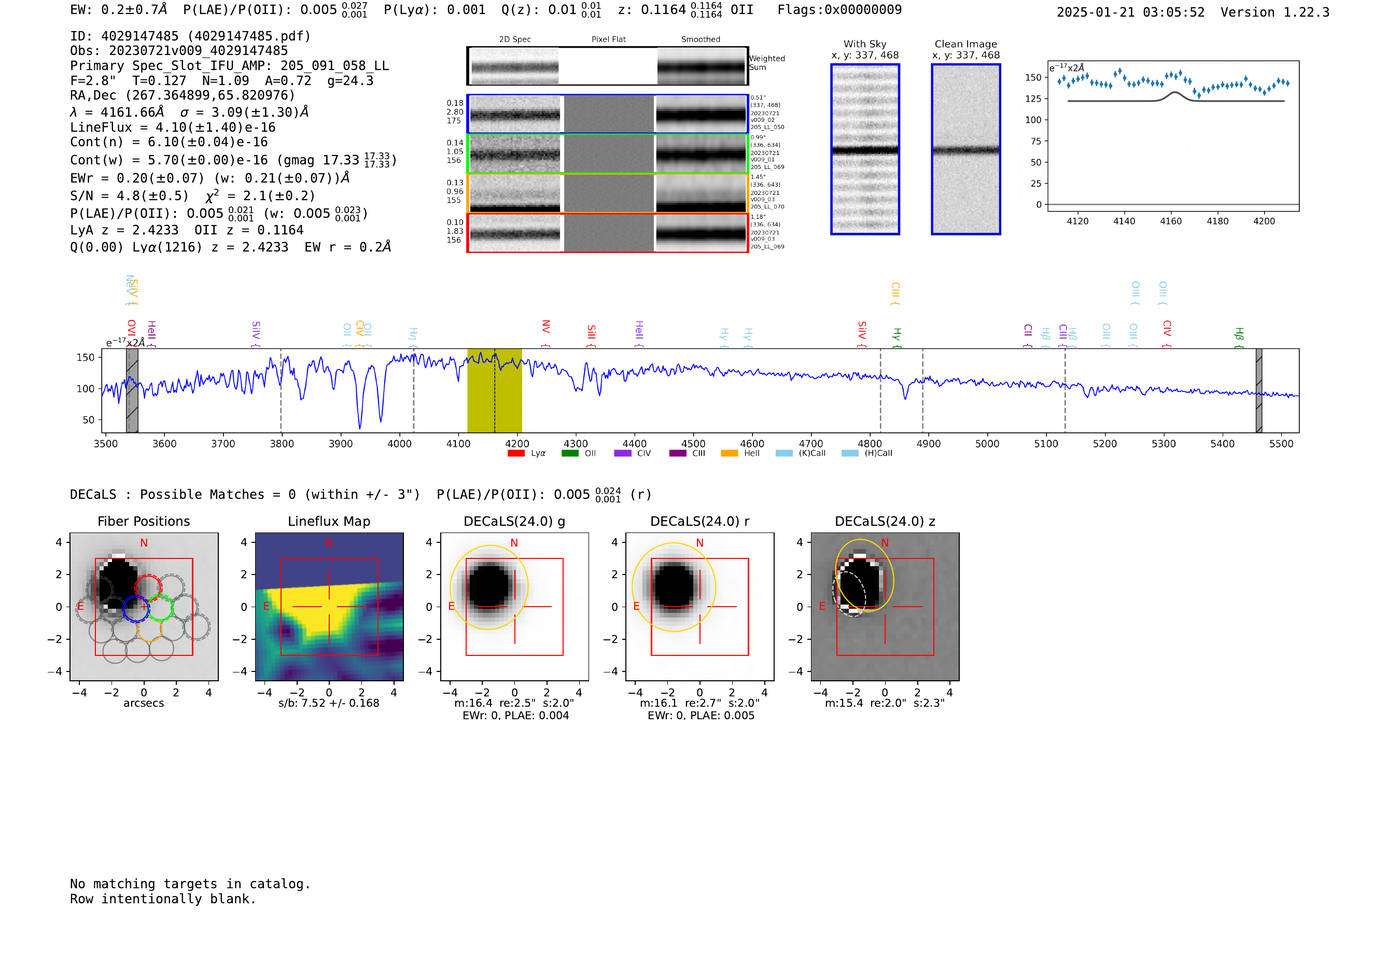Click the CIV purple legend swatch
The image size is (1400, 953).
pyautogui.click(x=623, y=453)
